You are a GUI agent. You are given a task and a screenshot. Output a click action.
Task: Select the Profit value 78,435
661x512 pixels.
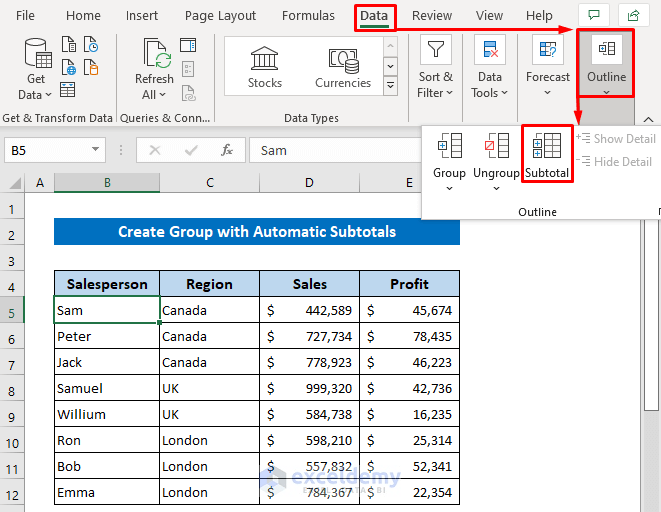point(409,336)
